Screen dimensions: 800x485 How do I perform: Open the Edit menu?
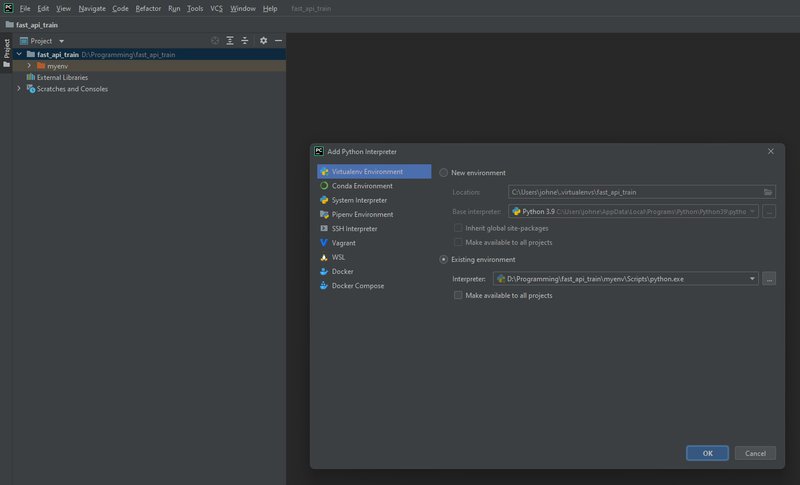coord(43,8)
